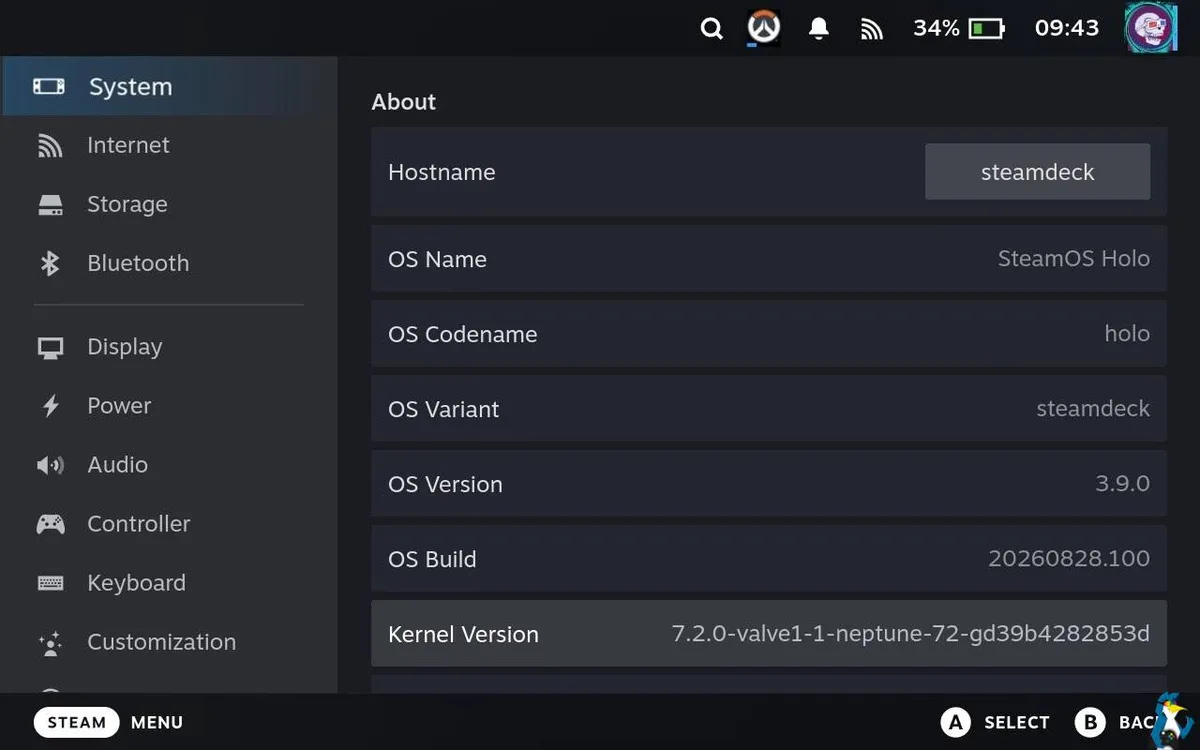Click the 09:43 clock
The height and width of the screenshot is (750, 1200).
point(1066,28)
